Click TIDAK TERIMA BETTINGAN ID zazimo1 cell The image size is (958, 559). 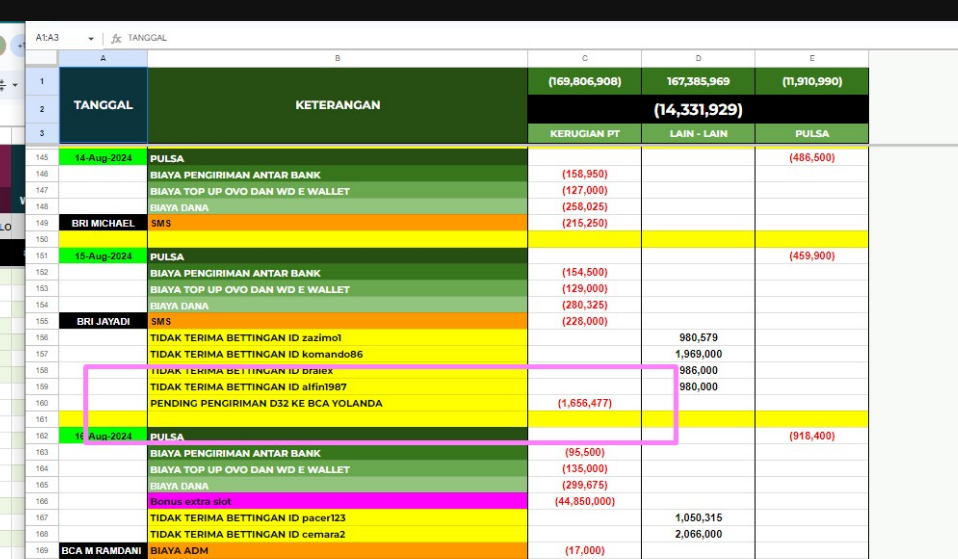pyautogui.click(x=337, y=338)
